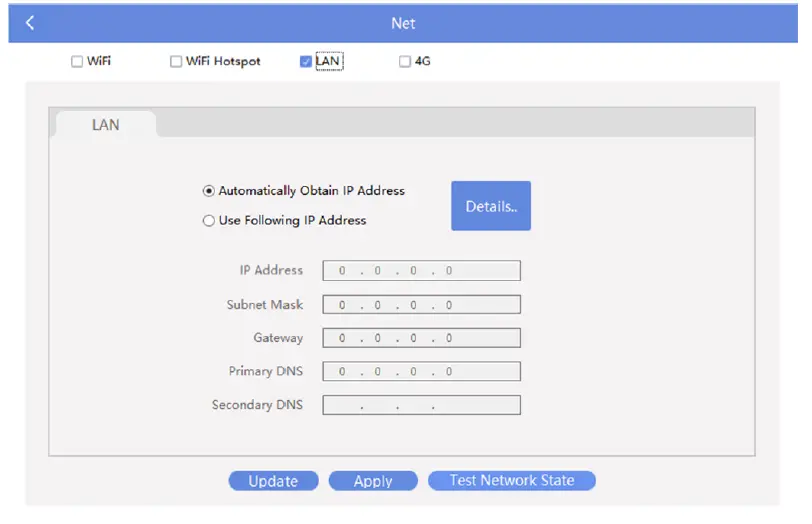Screen dimensions: 812x524
Task: Enable the WiFi checkbox
Action: coord(77,62)
